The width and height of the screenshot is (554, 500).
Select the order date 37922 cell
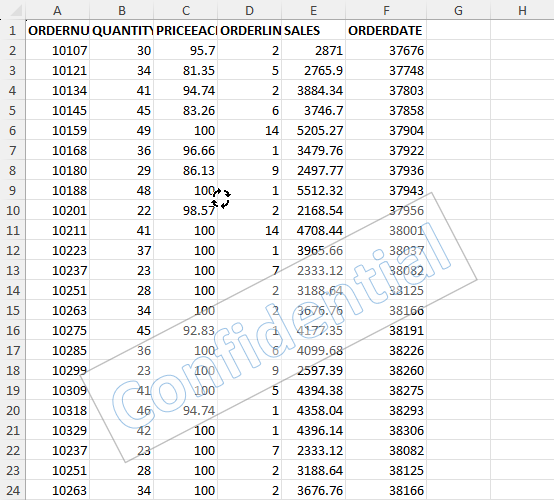(x=386, y=151)
